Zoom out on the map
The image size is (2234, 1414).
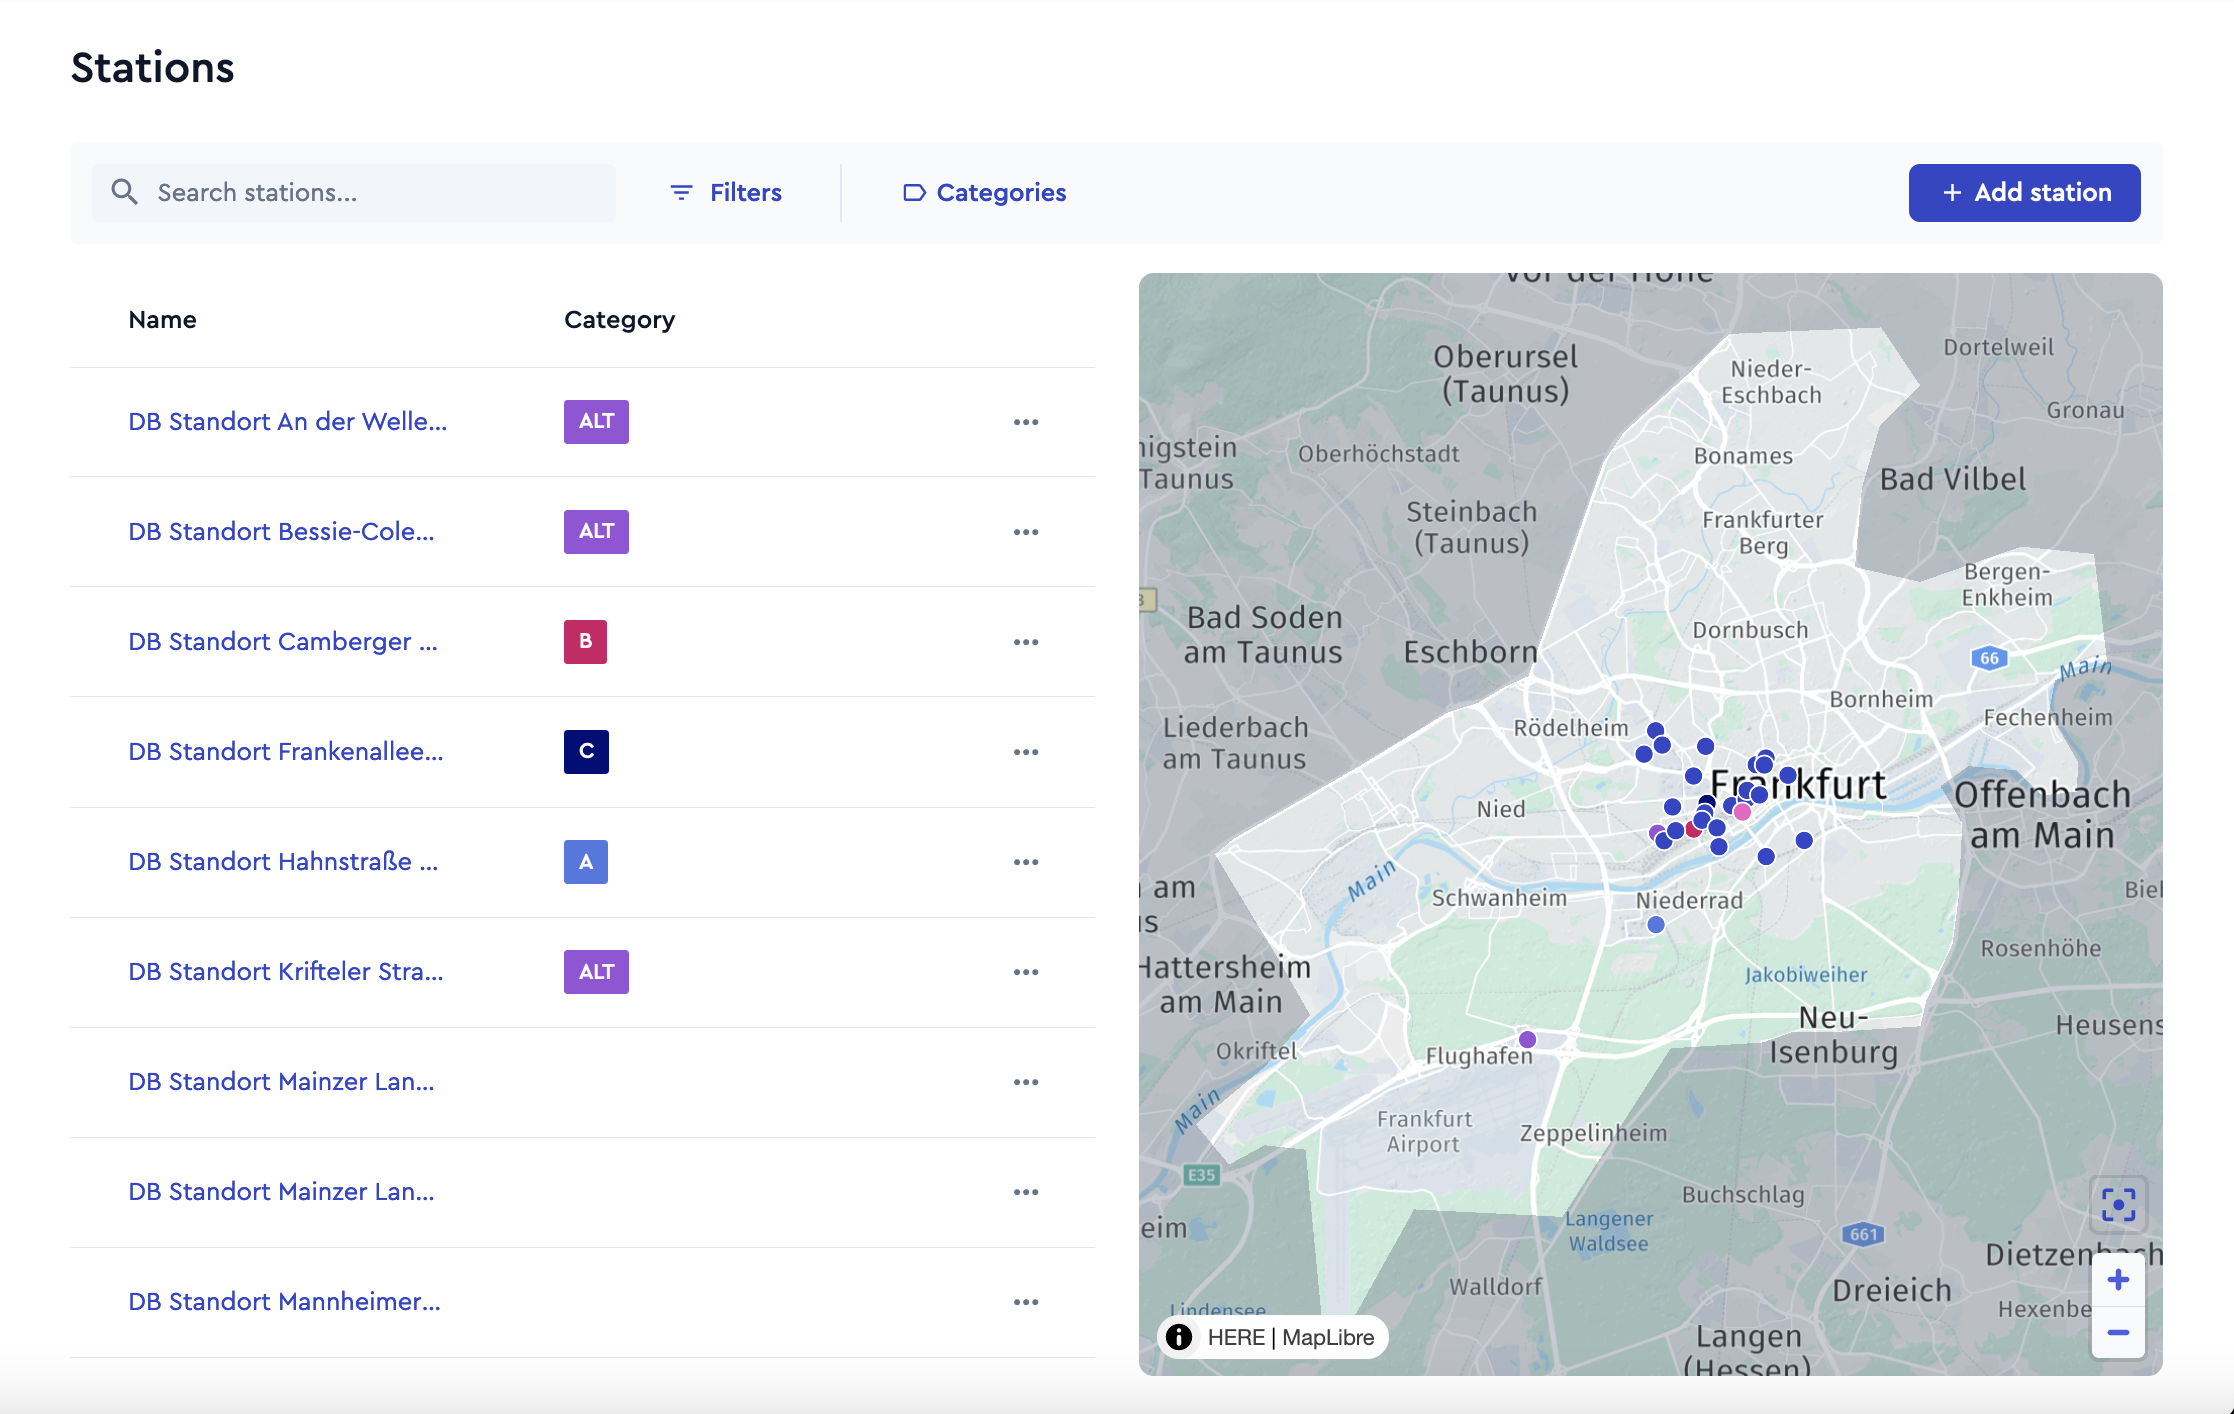(2118, 1333)
